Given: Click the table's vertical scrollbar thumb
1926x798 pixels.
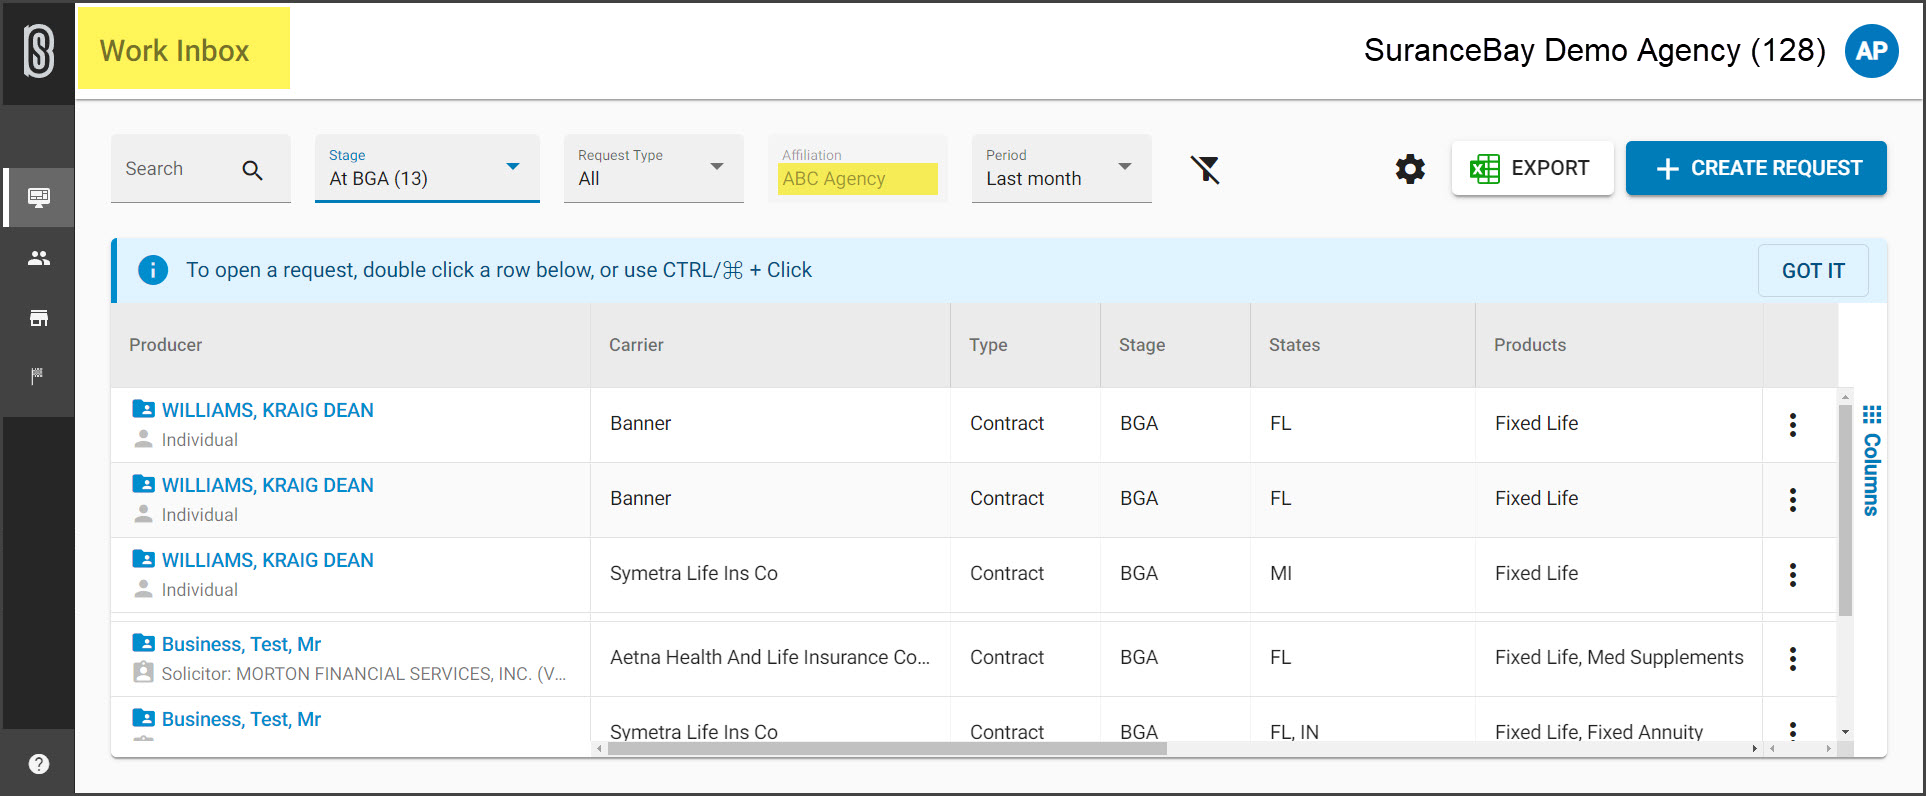Looking at the screenshot, I should tap(1845, 510).
